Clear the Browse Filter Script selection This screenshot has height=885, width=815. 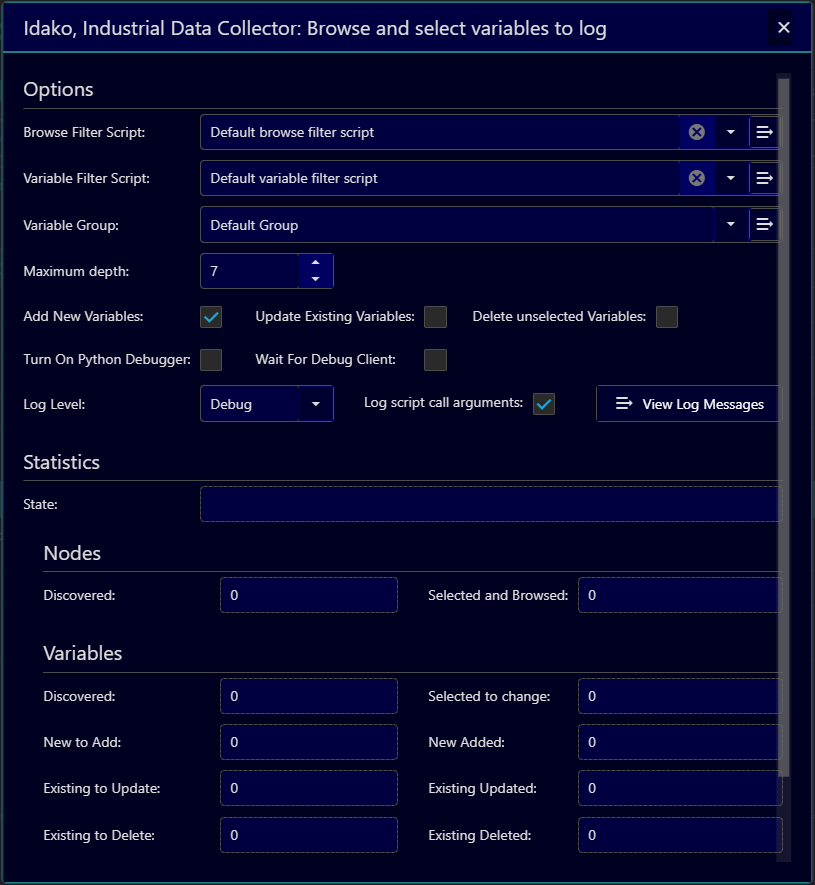coord(697,131)
